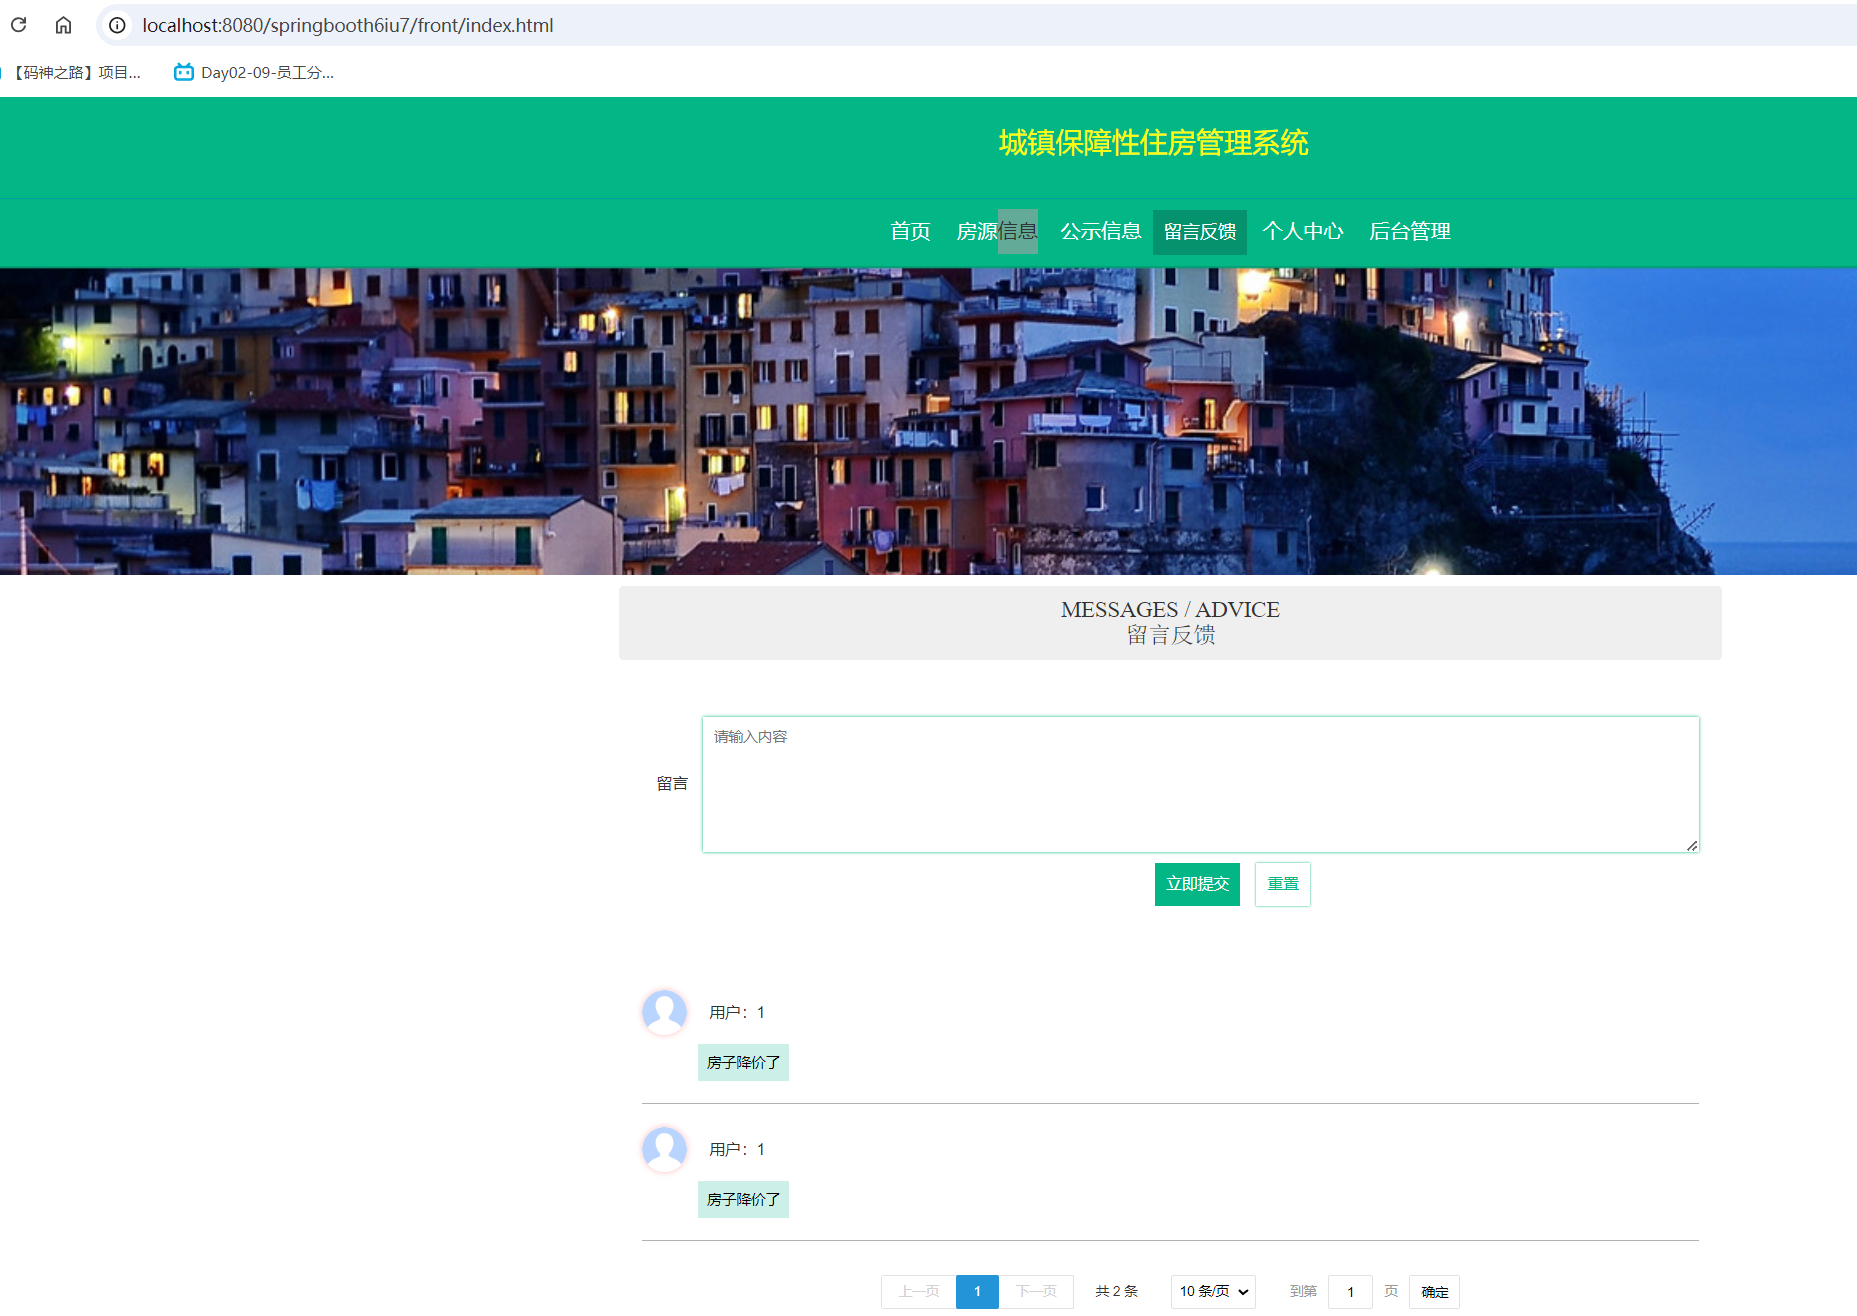Click the browser address bar URL

point(348,25)
